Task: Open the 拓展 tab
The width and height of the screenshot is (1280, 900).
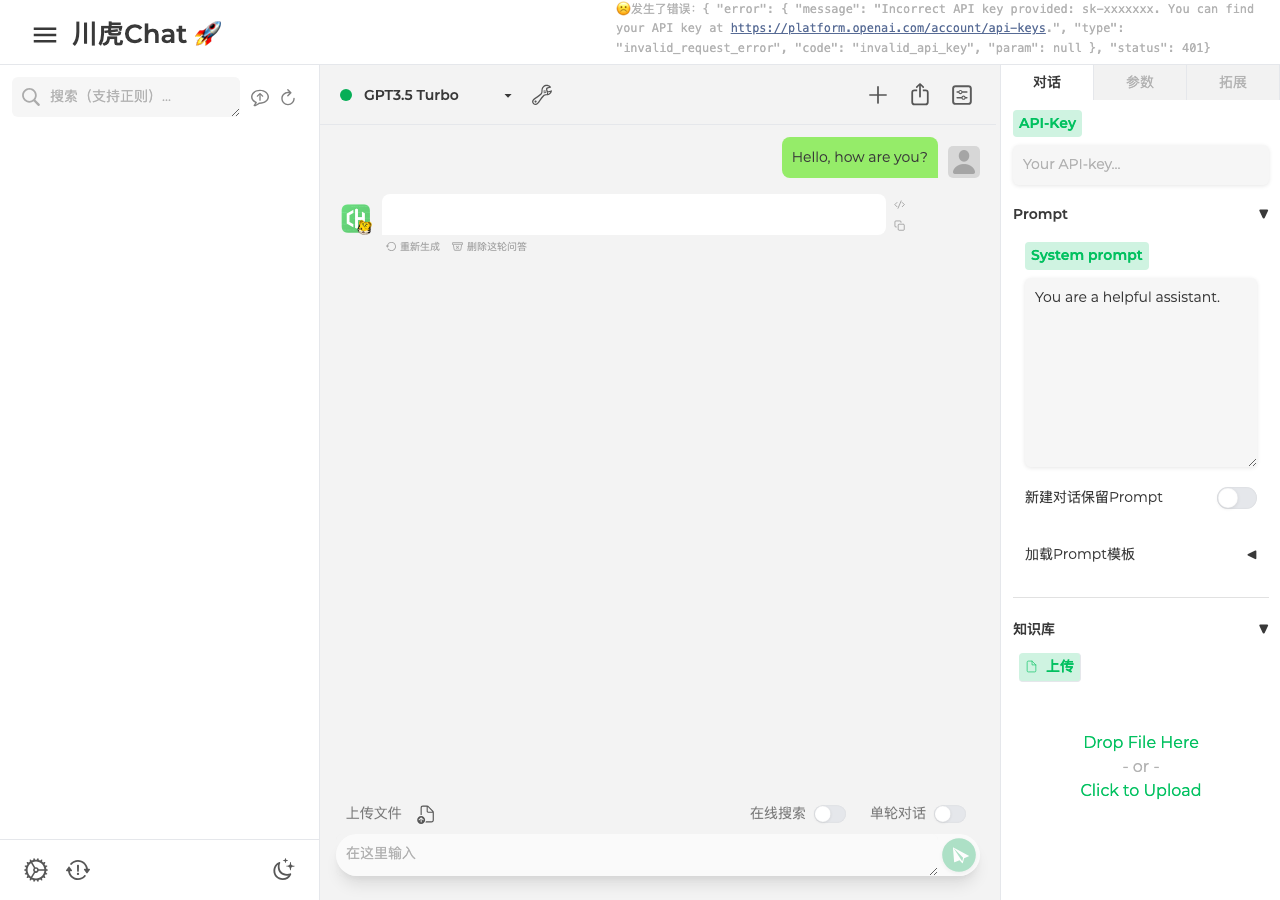Action: (x=1233, y=82)
